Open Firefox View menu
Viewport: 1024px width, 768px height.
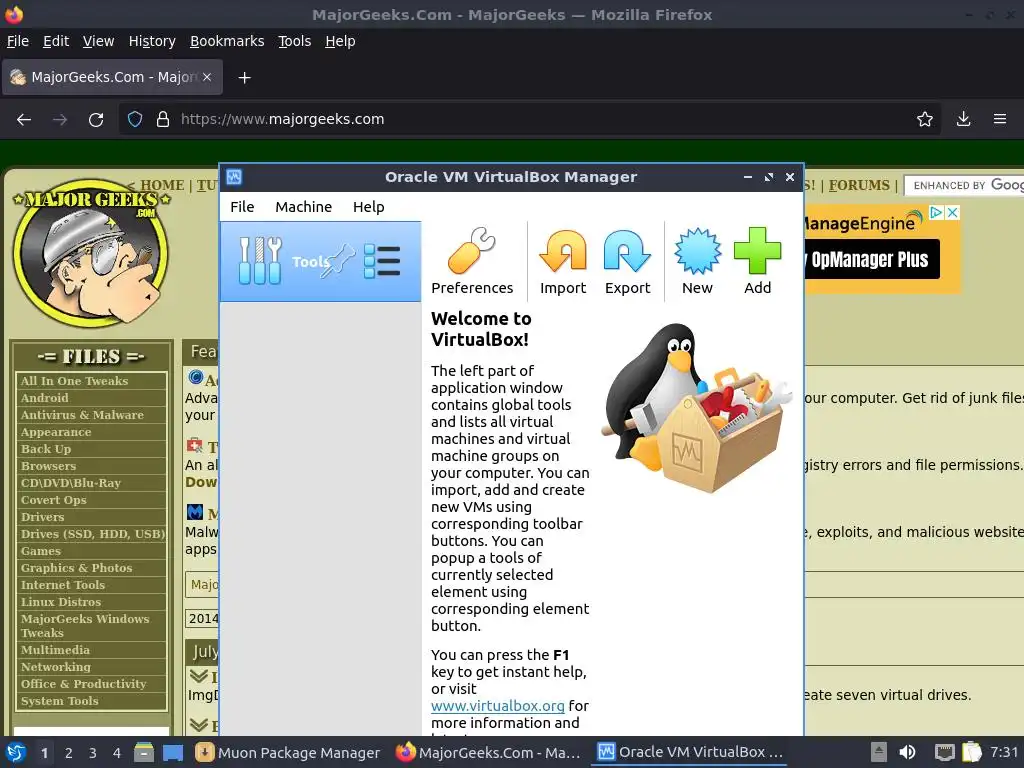click(x=98, y=41)
